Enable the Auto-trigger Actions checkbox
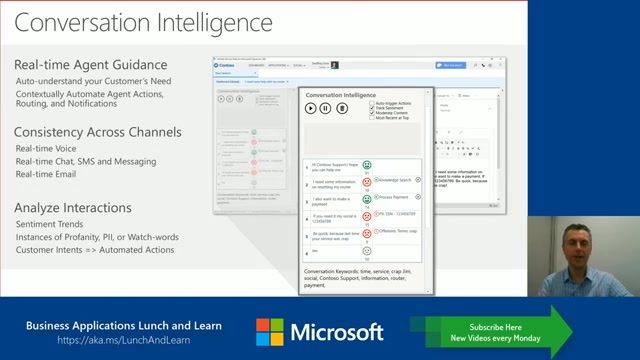 (372, 103)
